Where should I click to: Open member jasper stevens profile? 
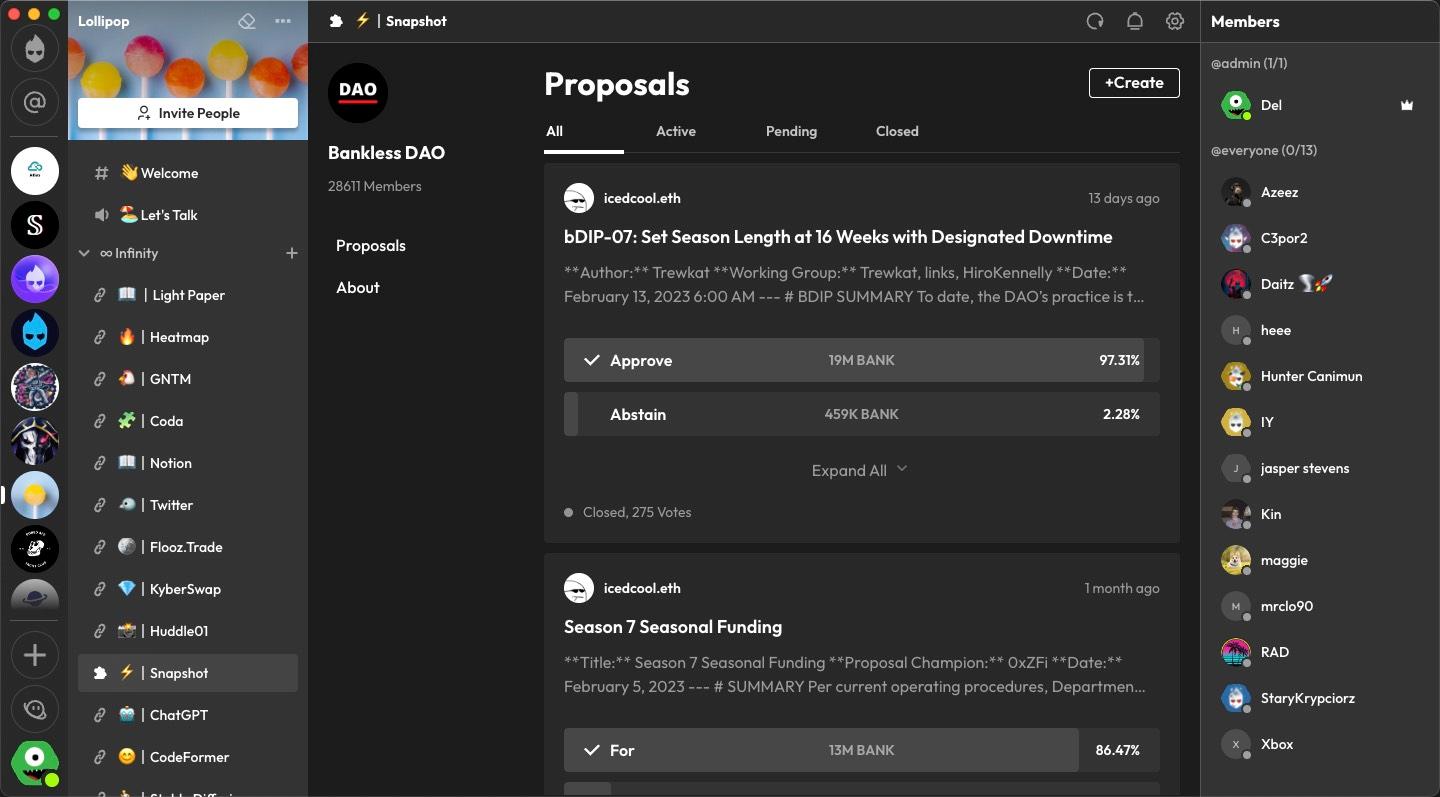tap(1320, 468)
